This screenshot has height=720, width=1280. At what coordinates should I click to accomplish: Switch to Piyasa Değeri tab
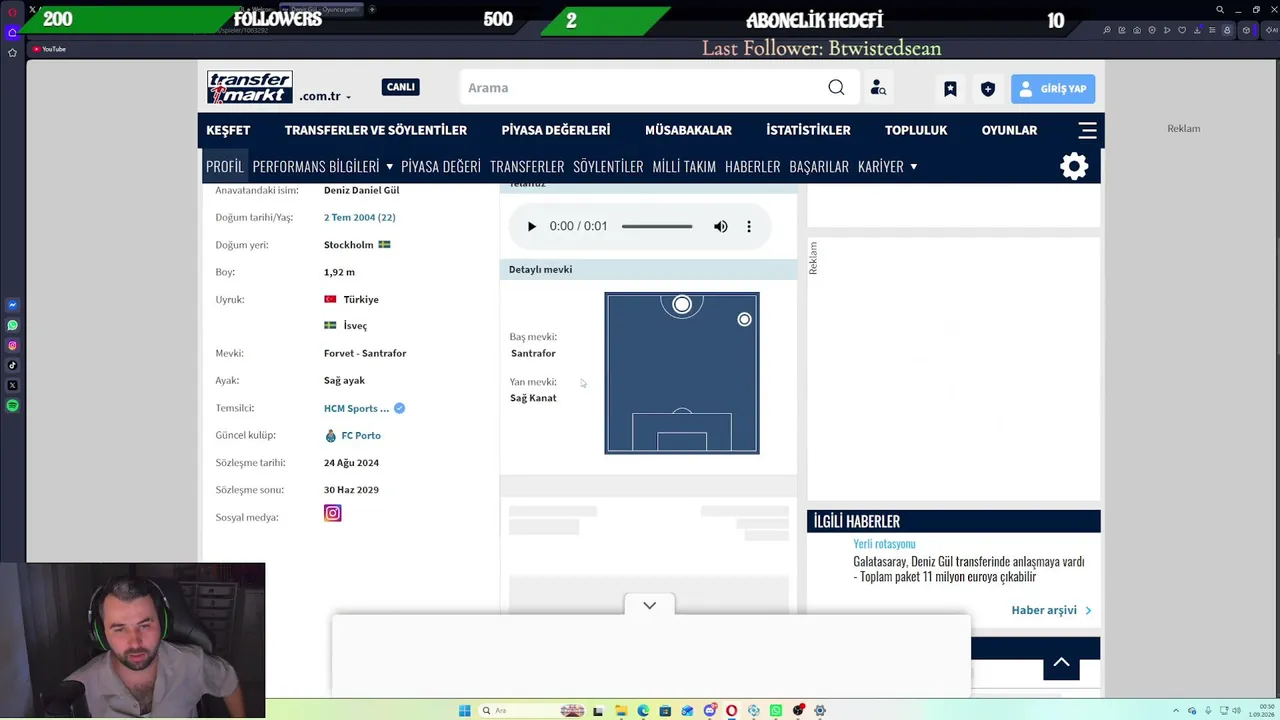441,166
